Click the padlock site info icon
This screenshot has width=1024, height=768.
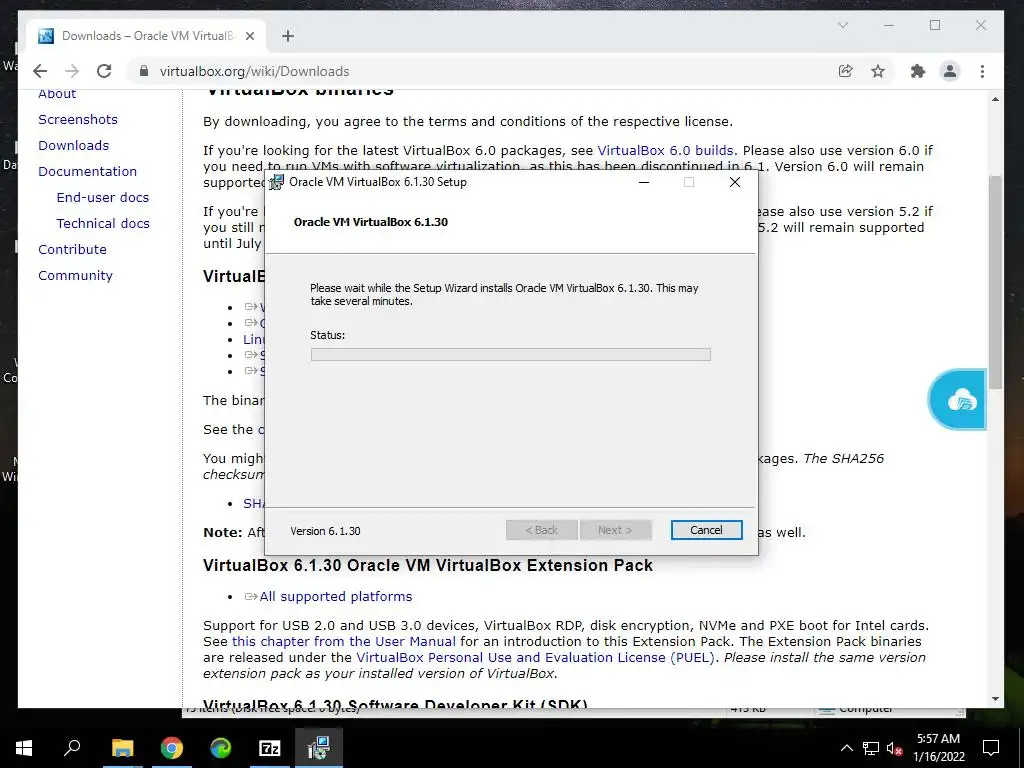click(x=144, y=71)
